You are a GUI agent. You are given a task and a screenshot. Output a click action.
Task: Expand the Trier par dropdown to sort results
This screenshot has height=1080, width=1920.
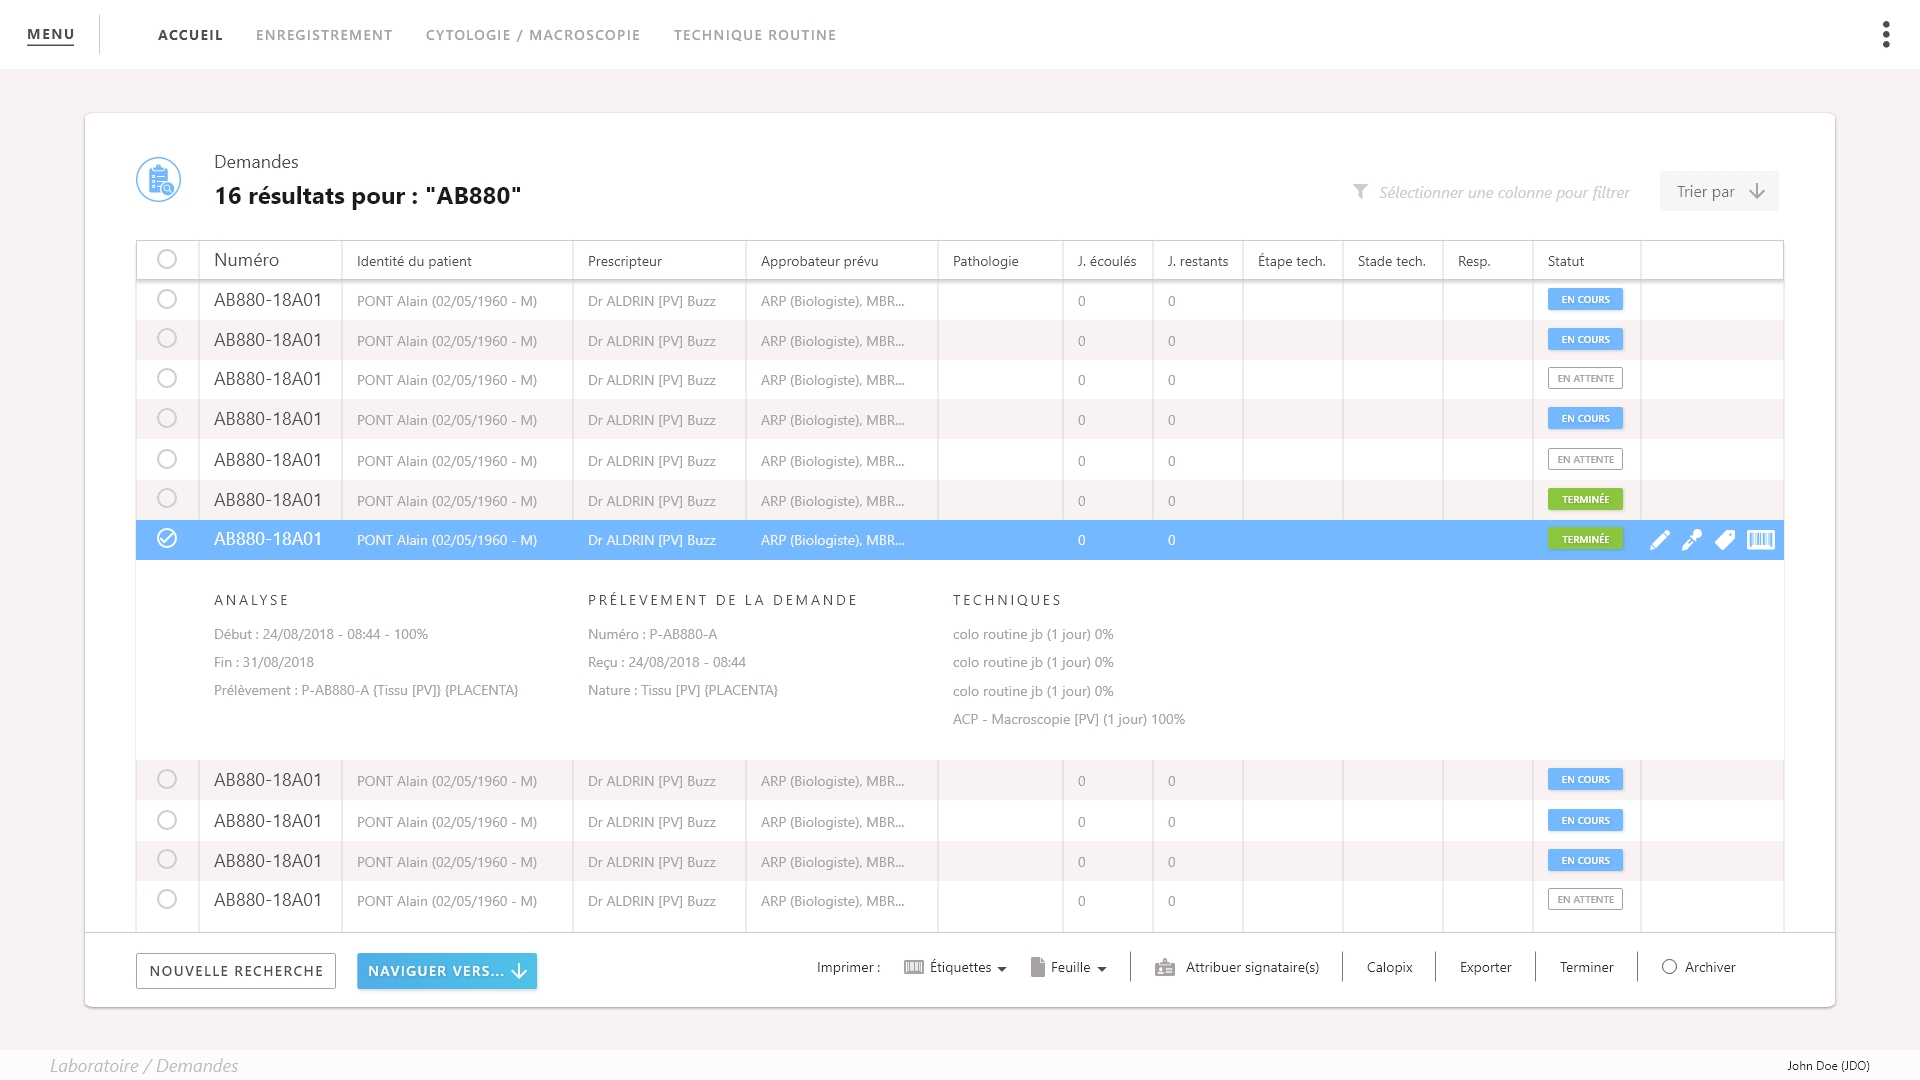1720,191
